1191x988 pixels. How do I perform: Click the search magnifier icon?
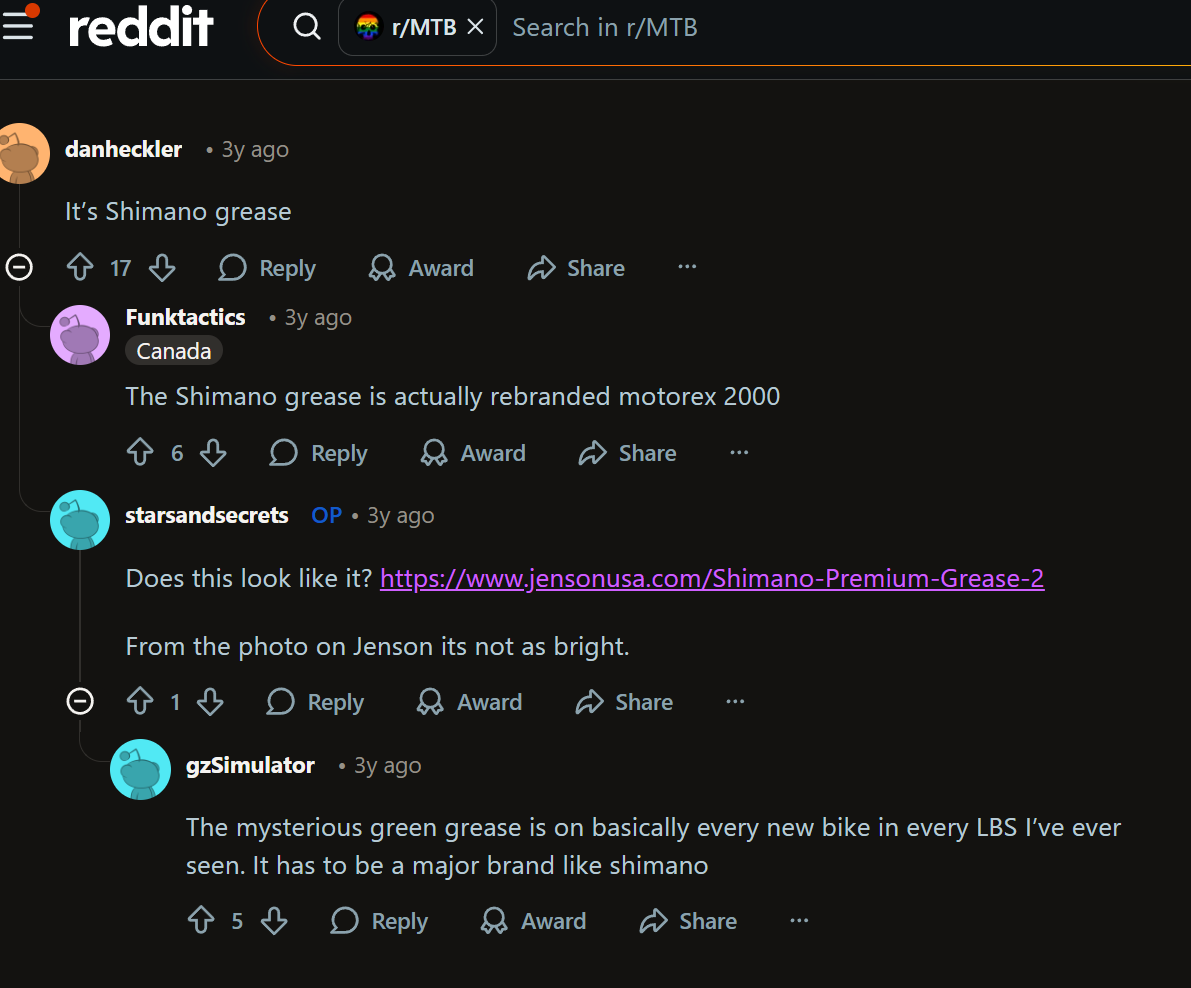[306, 27]
